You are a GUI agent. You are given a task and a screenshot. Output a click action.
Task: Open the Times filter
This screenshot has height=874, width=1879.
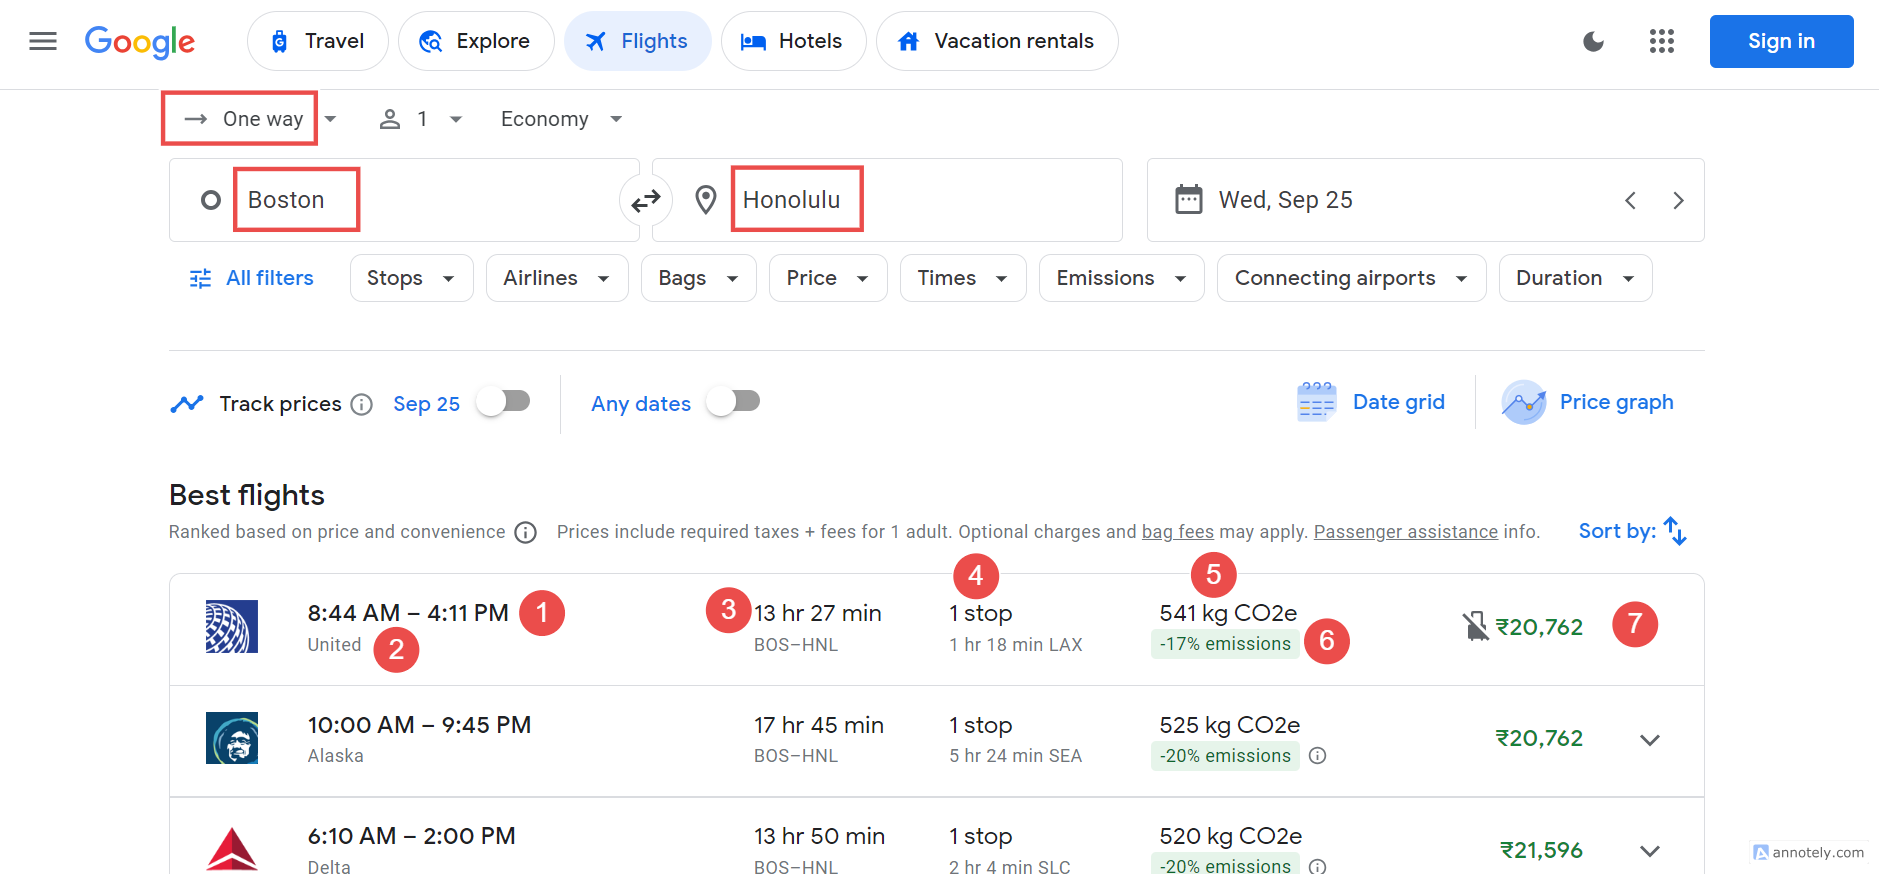(963, 278)
